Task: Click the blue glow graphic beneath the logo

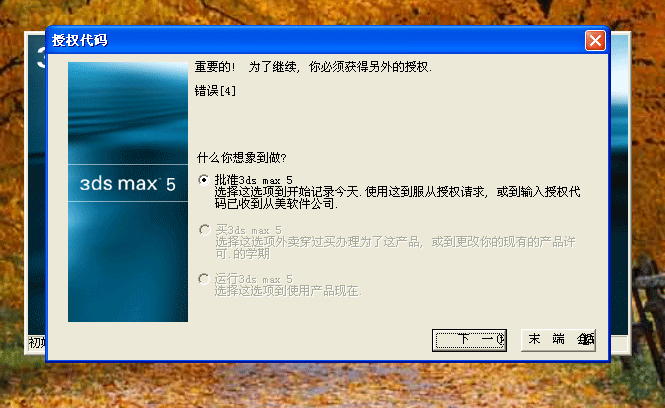Action: pyautogui.click(x=128, y=261)
